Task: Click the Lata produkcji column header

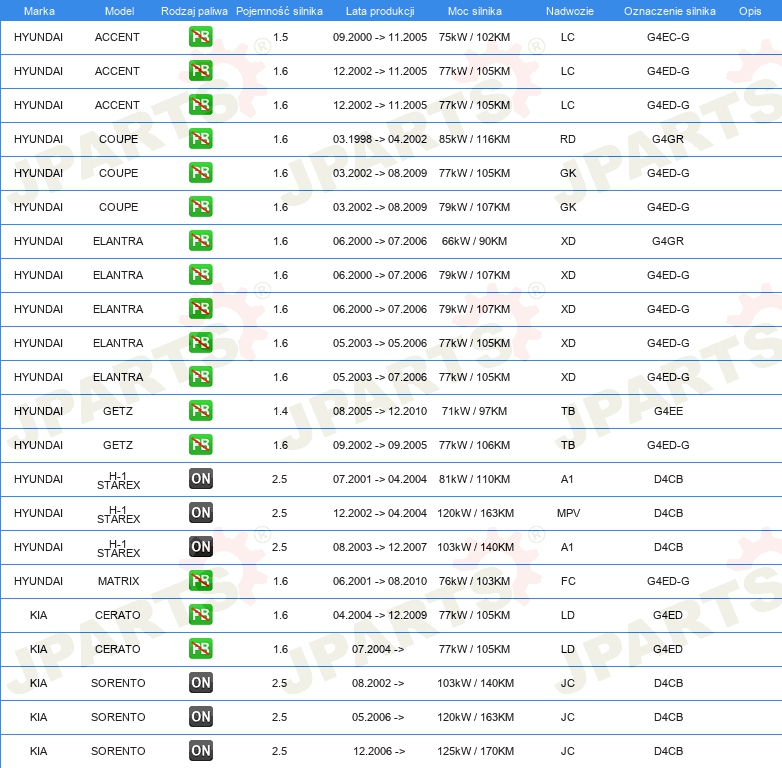Action: tap(380, 11)
